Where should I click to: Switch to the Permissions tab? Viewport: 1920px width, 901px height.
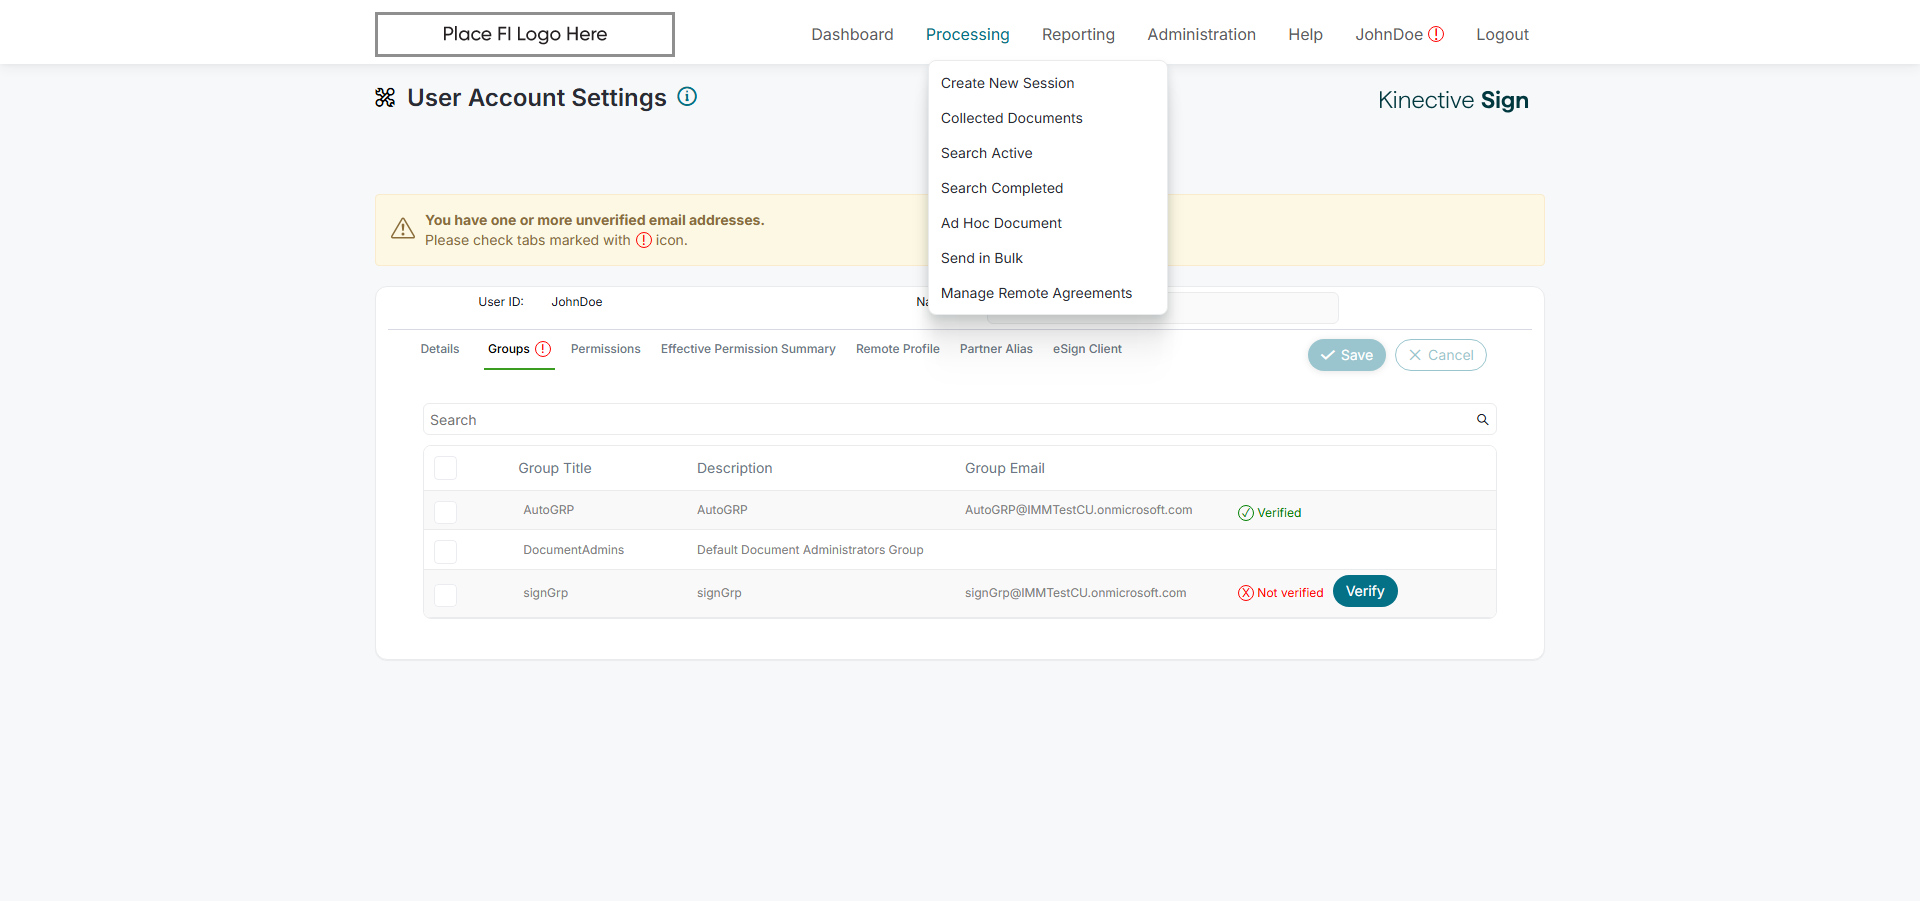point(605,349)
